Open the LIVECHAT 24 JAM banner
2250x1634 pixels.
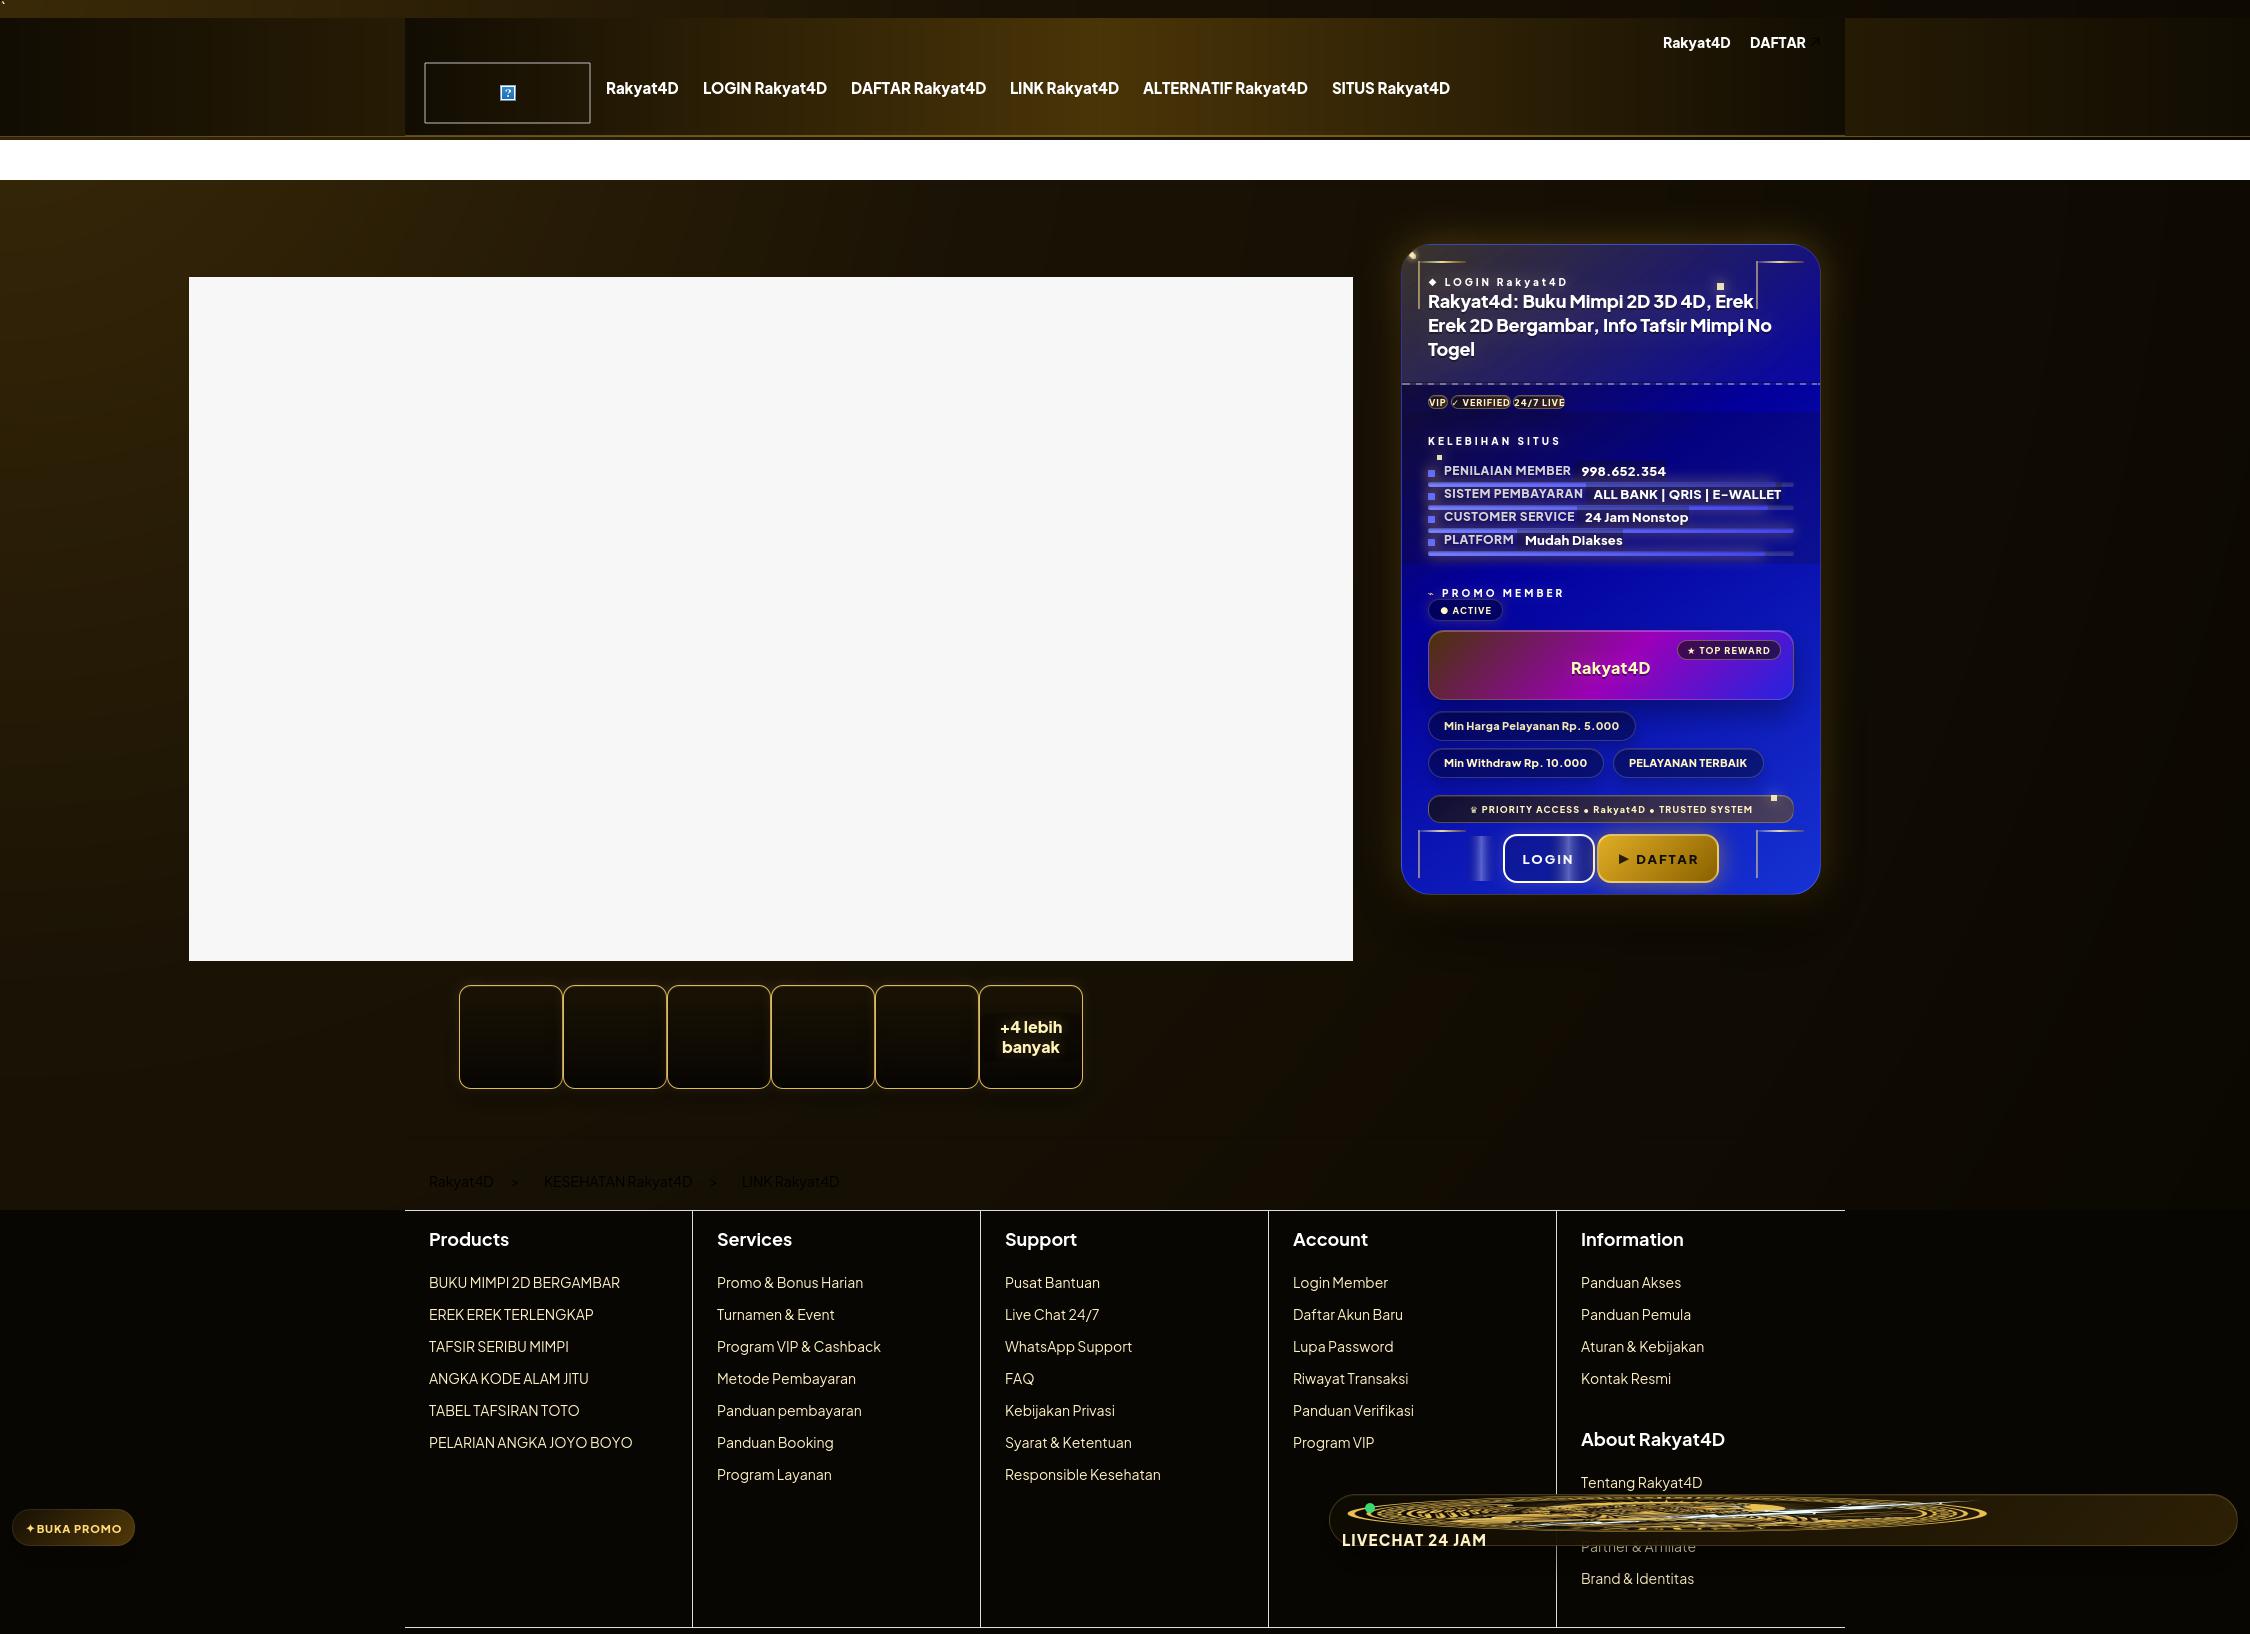1782,1520
